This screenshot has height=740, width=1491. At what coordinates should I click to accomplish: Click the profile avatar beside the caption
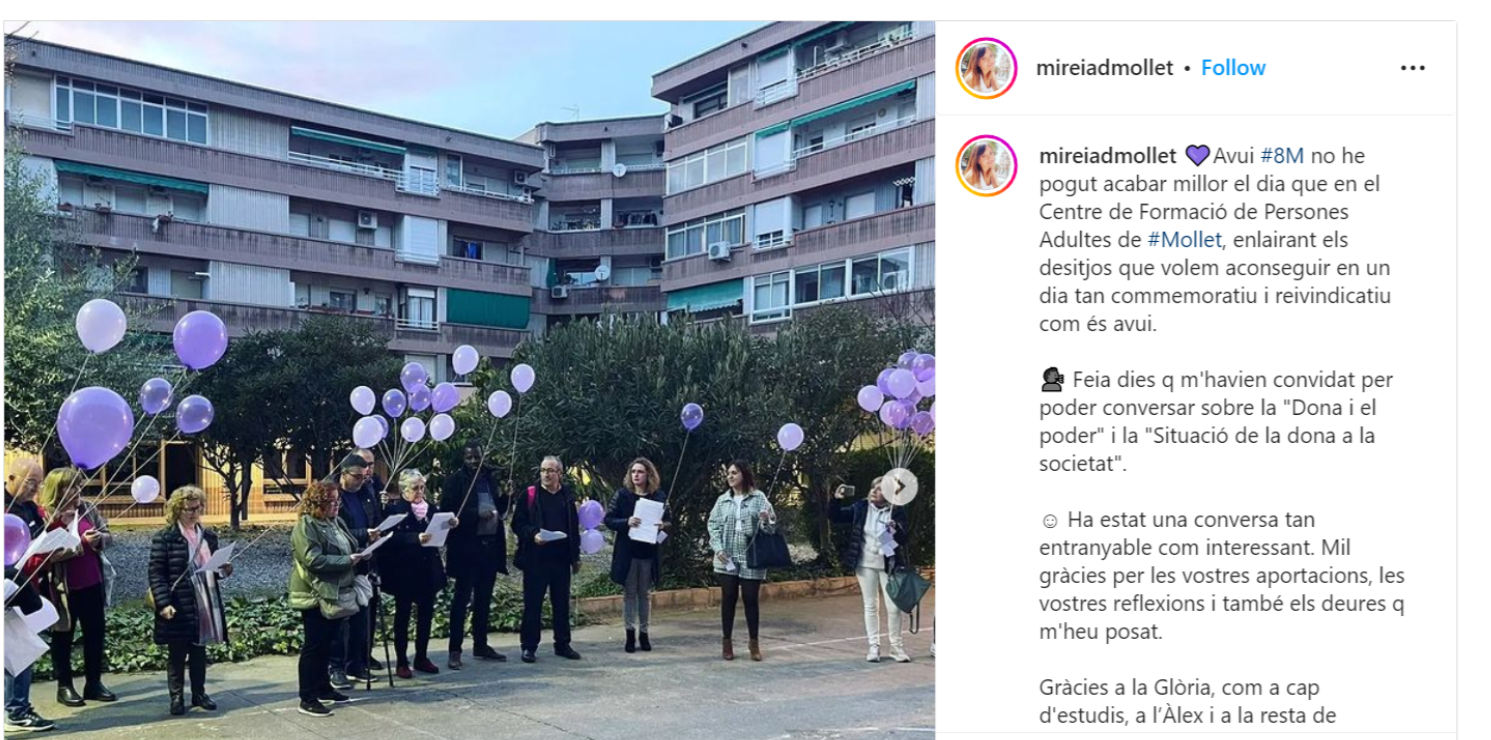[x=986, y=165]
